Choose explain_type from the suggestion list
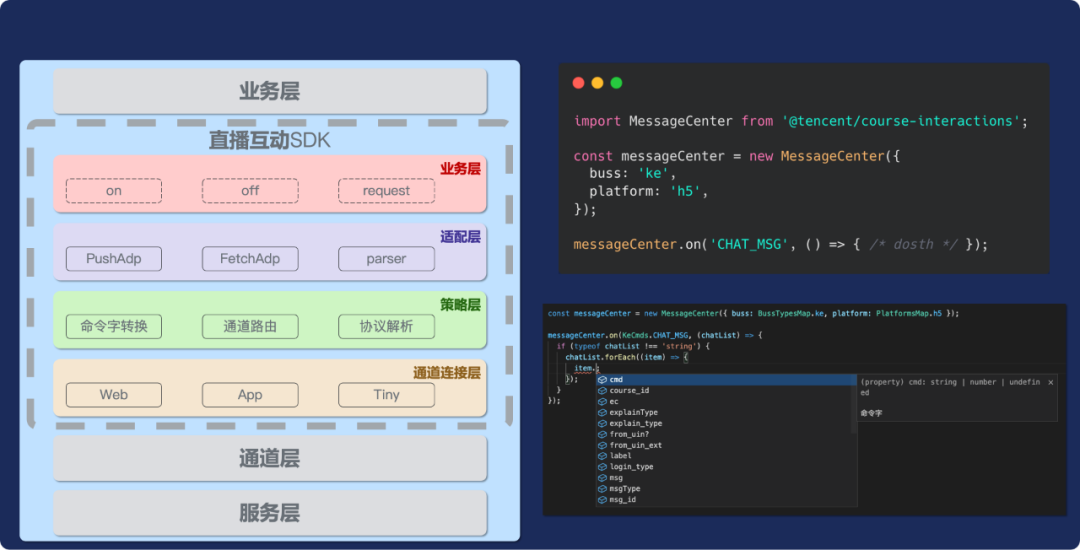Viewport: 1080px width, 550px height. [x=636, y=423]
